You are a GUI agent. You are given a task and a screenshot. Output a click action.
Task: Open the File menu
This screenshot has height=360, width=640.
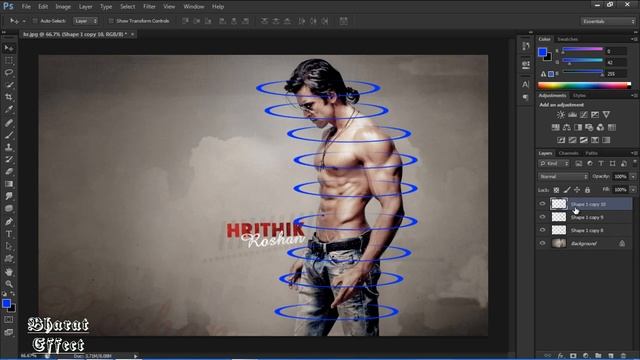tap(26, 7)
